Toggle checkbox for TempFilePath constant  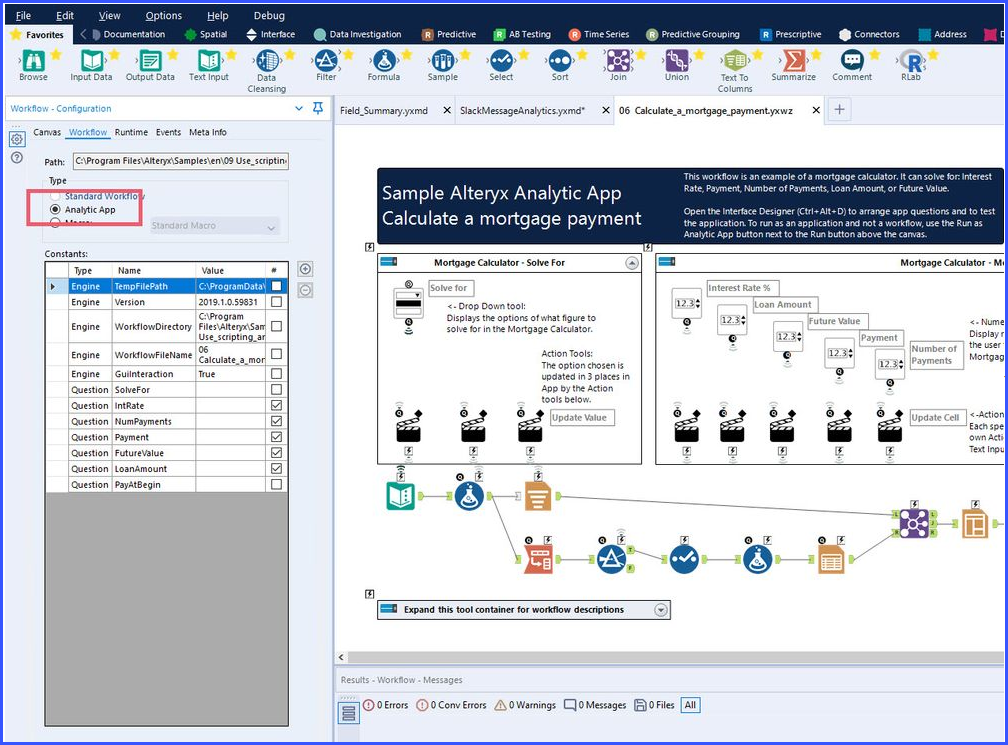[276, 286]
